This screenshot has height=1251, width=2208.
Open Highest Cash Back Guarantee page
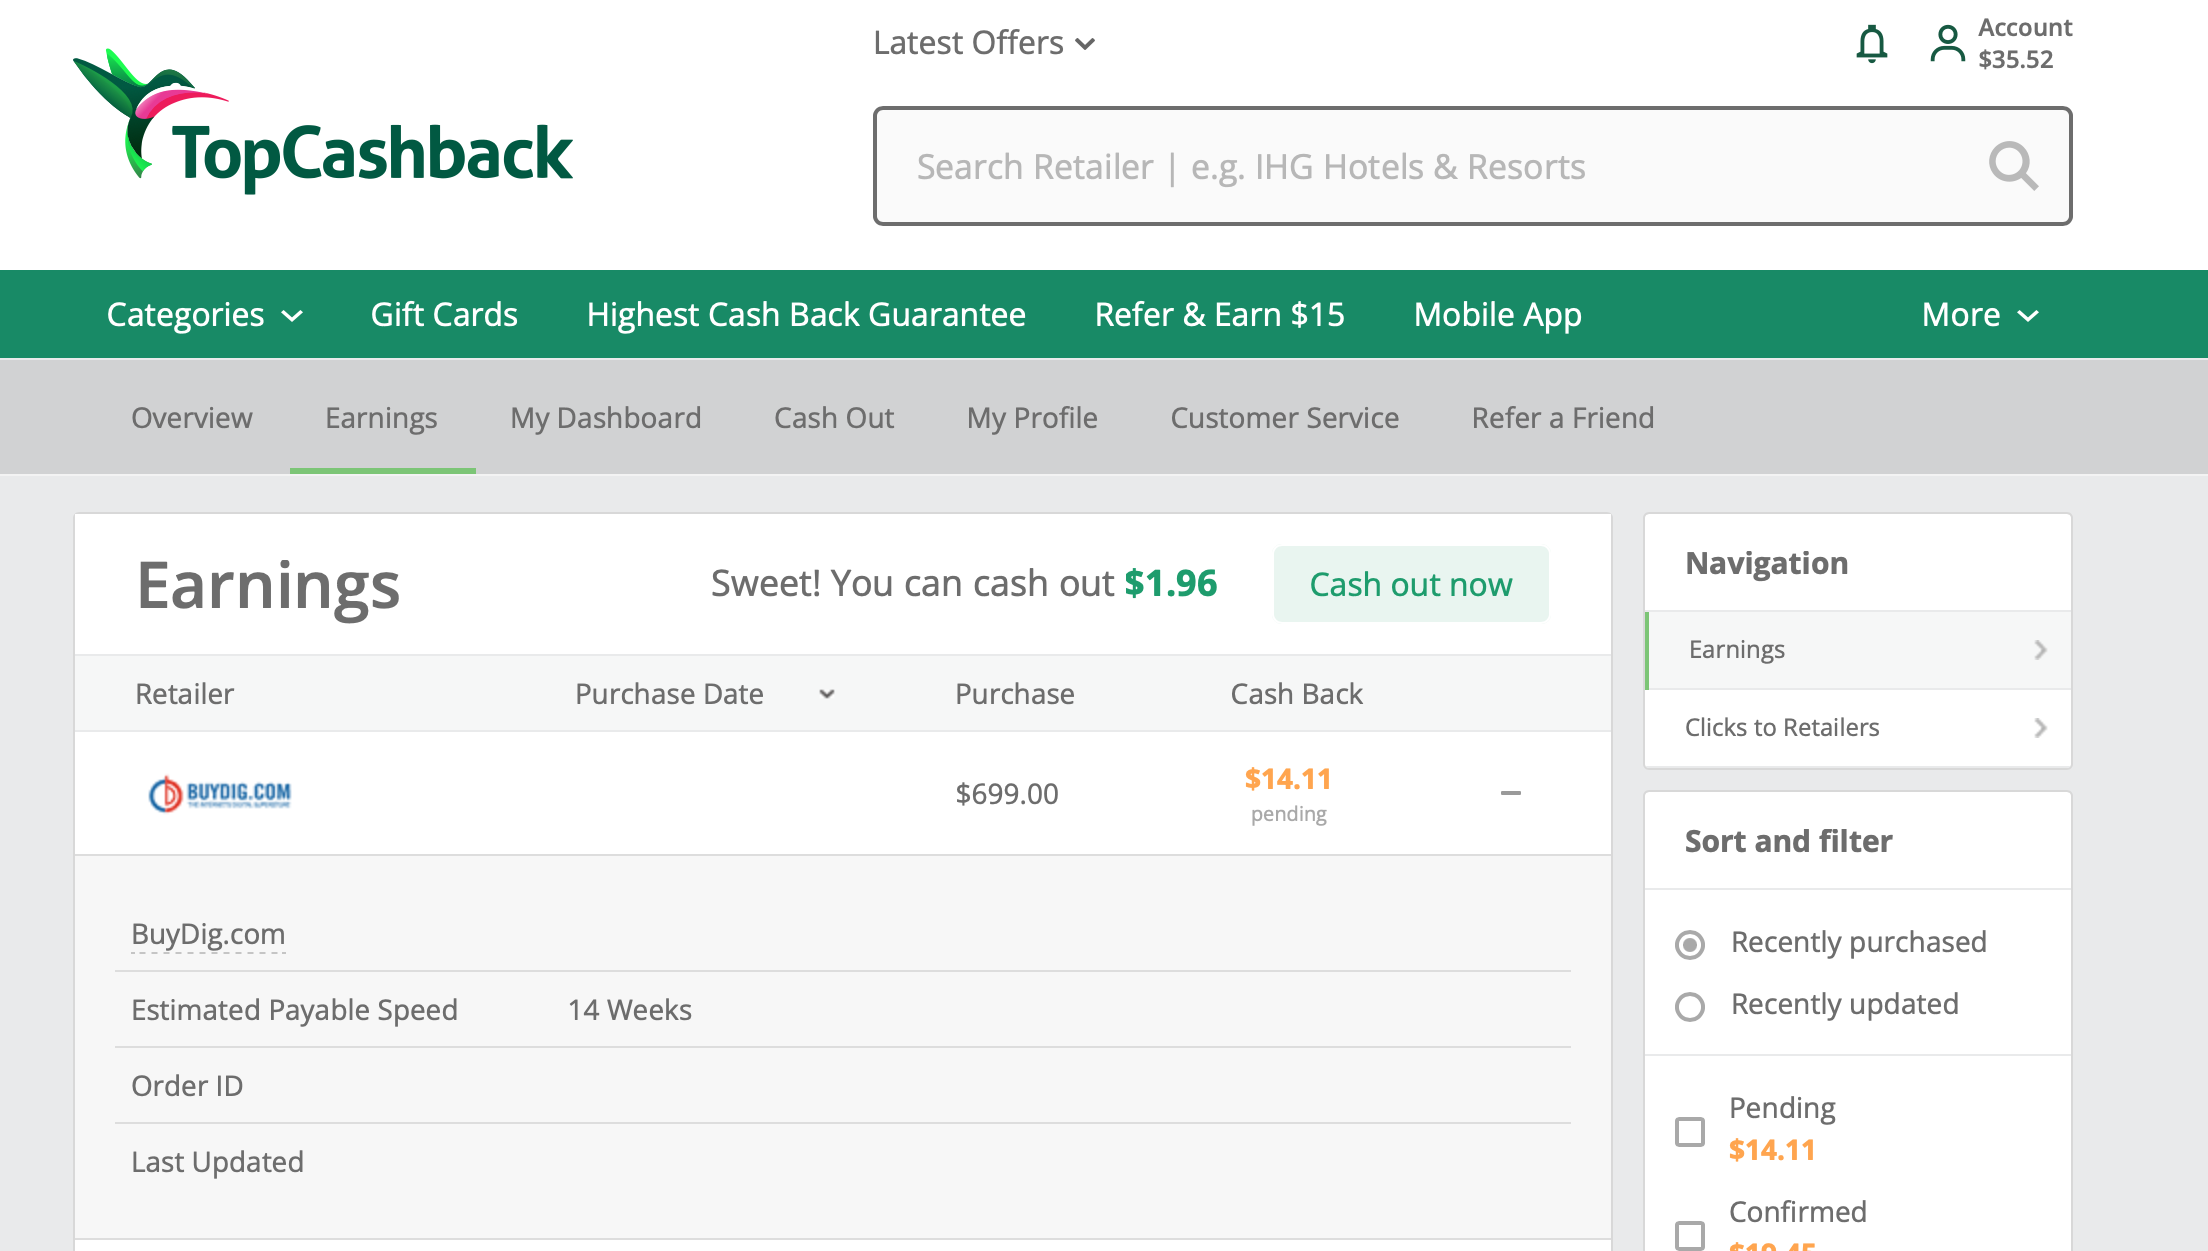(806, 315)
